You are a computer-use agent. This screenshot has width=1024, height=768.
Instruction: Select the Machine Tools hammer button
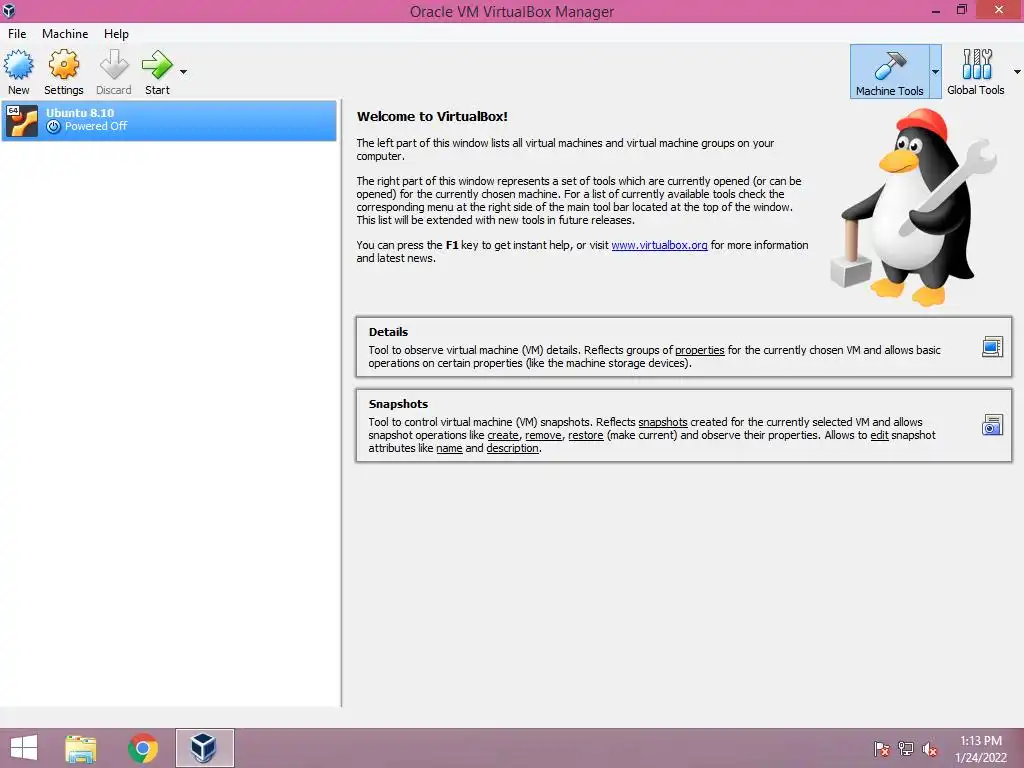click(x=889, y=71)
